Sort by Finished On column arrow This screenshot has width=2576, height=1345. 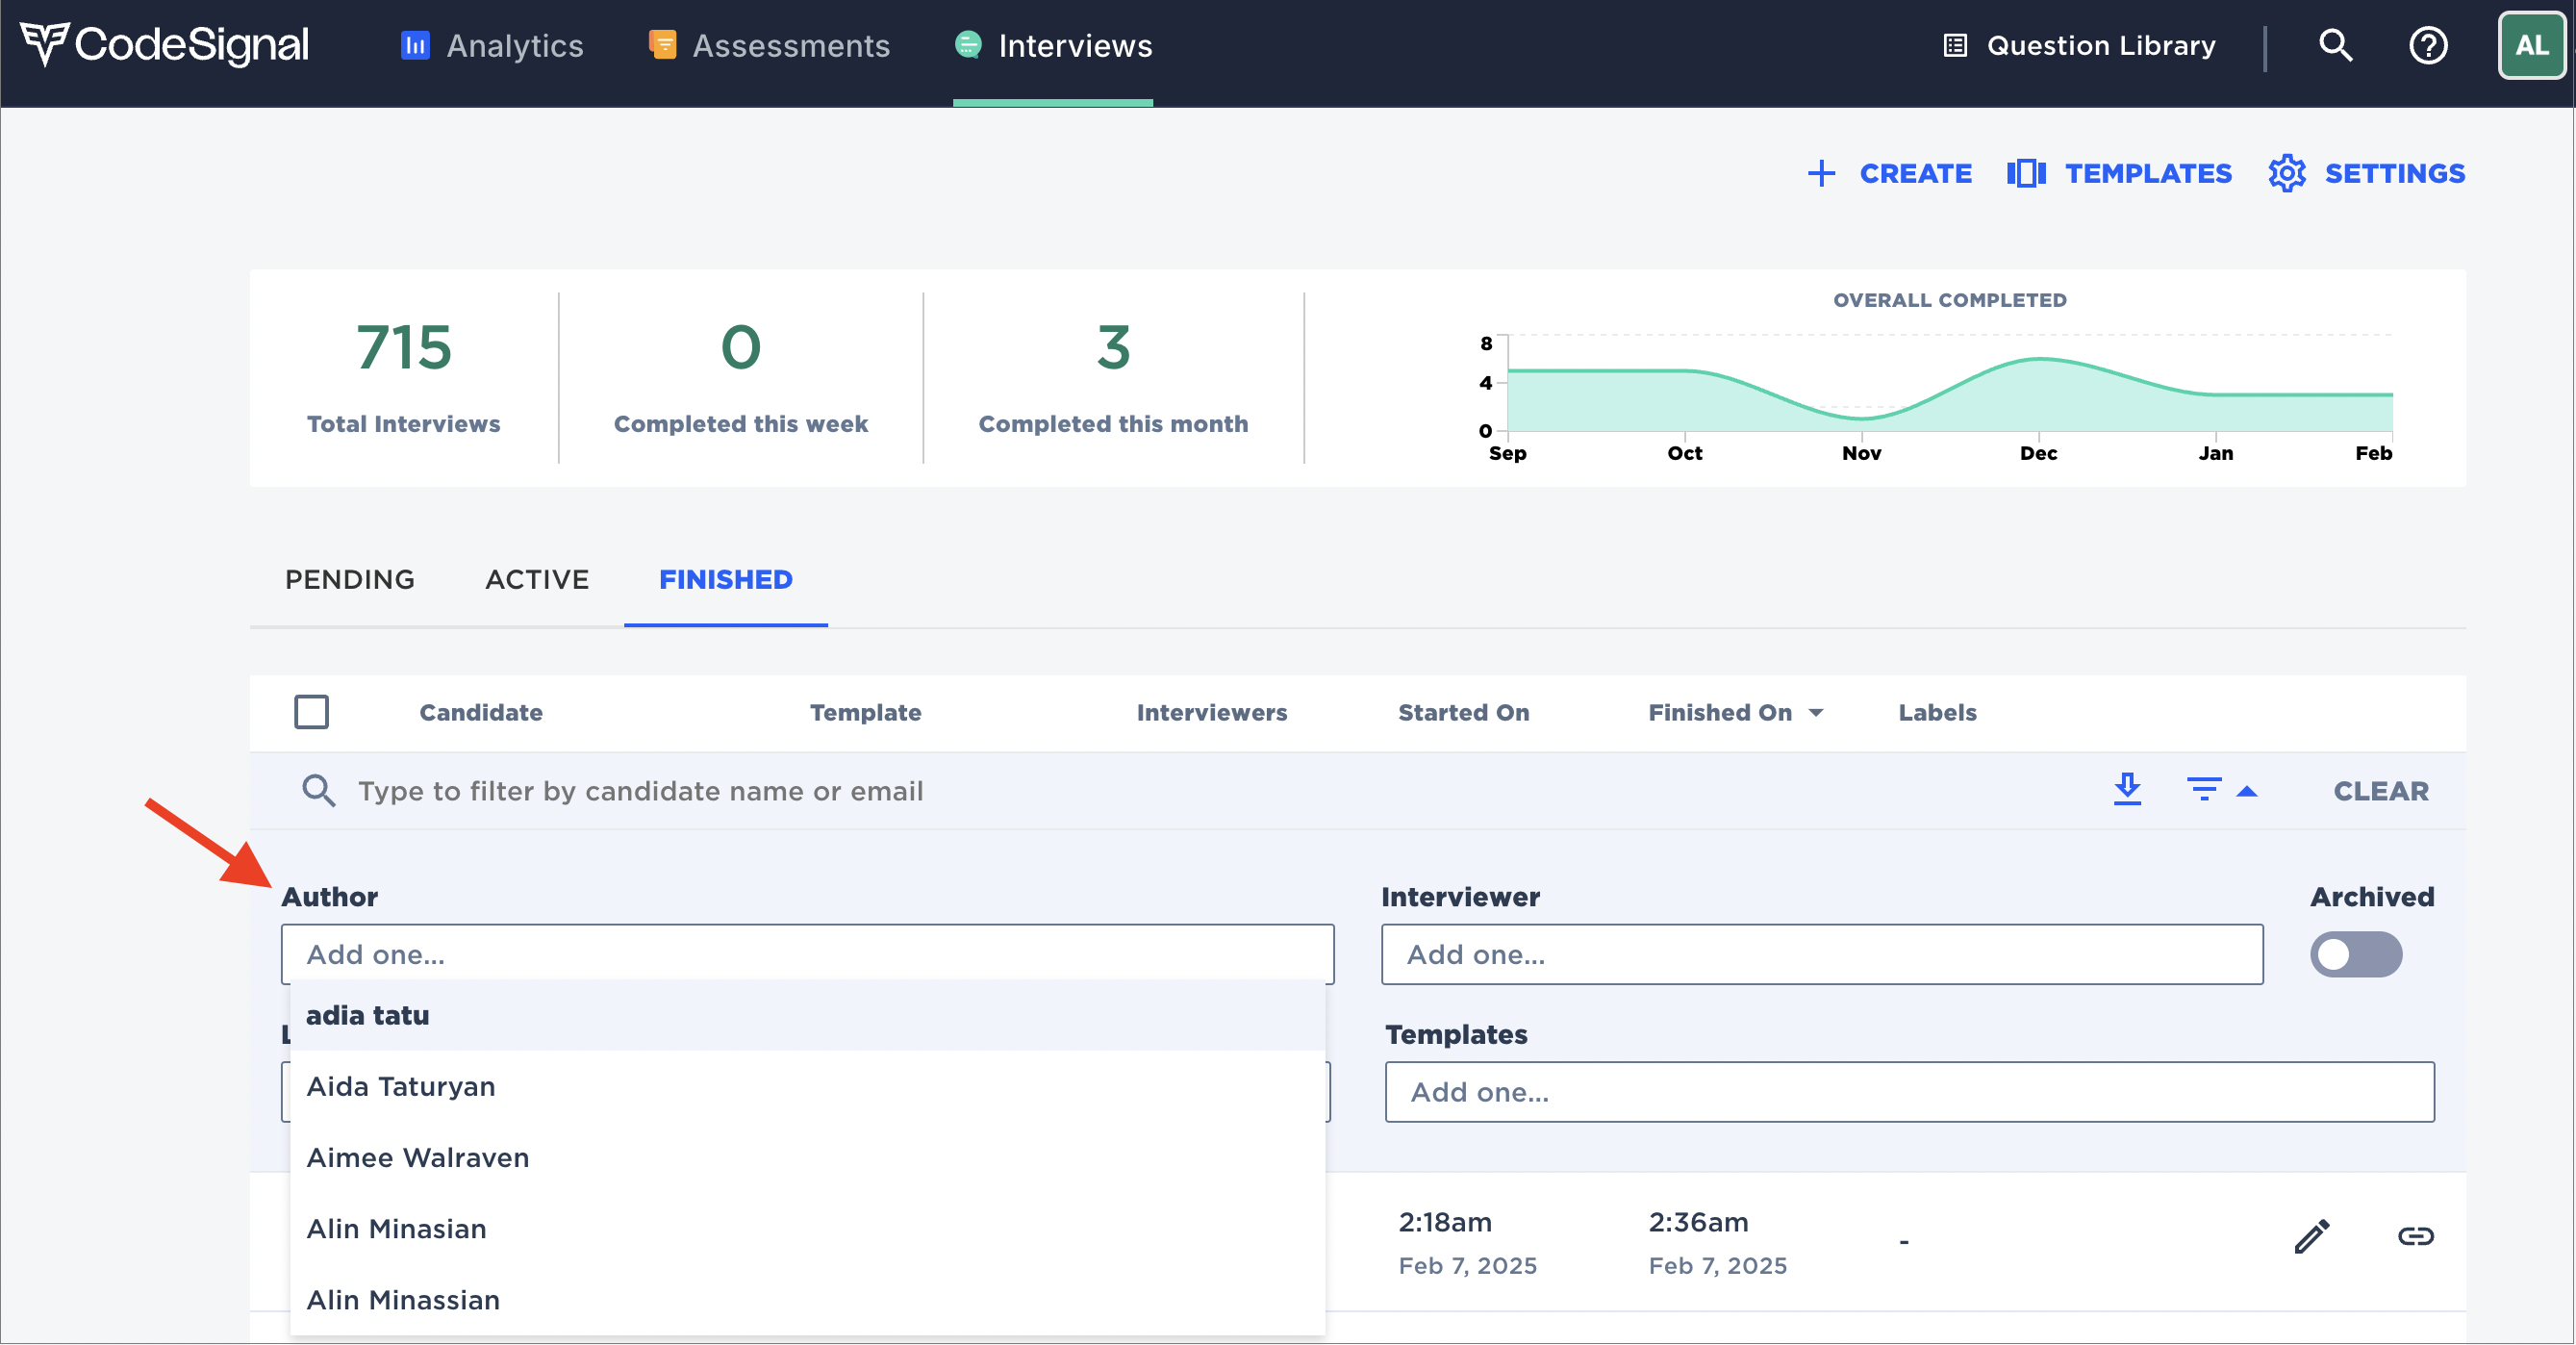tap(1816, 713)
